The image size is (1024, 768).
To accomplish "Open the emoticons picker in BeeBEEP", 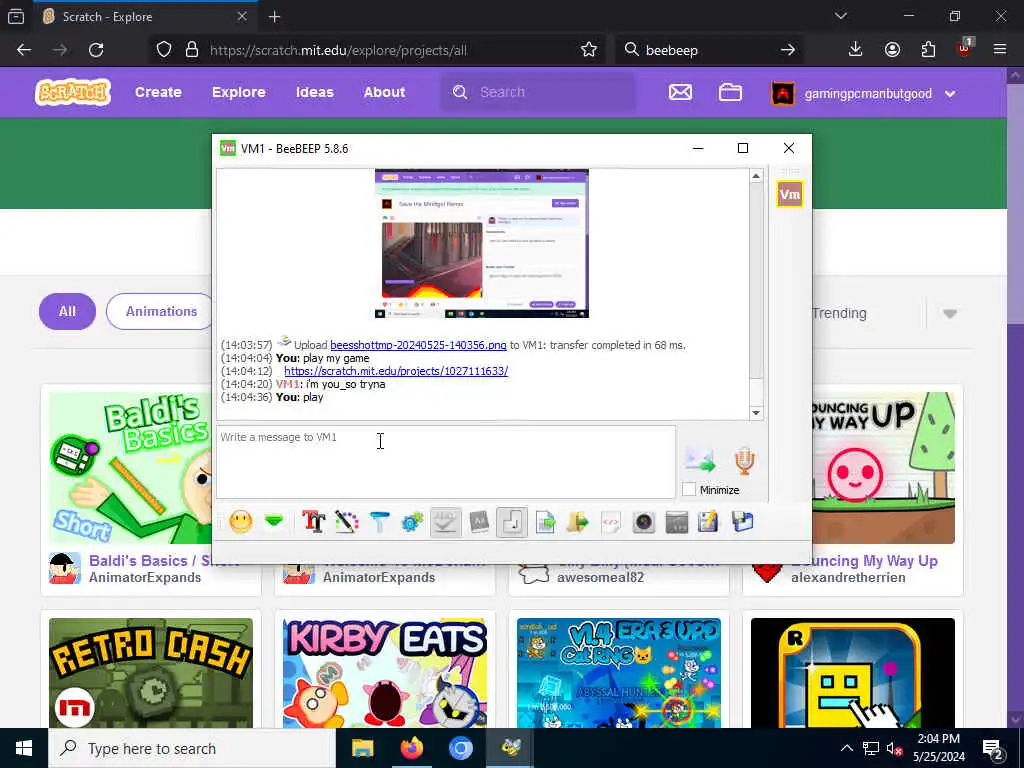I will [241, 521].
